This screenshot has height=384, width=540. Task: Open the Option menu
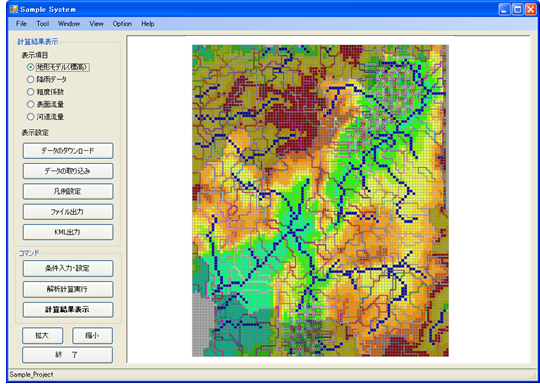pos(122,24)
